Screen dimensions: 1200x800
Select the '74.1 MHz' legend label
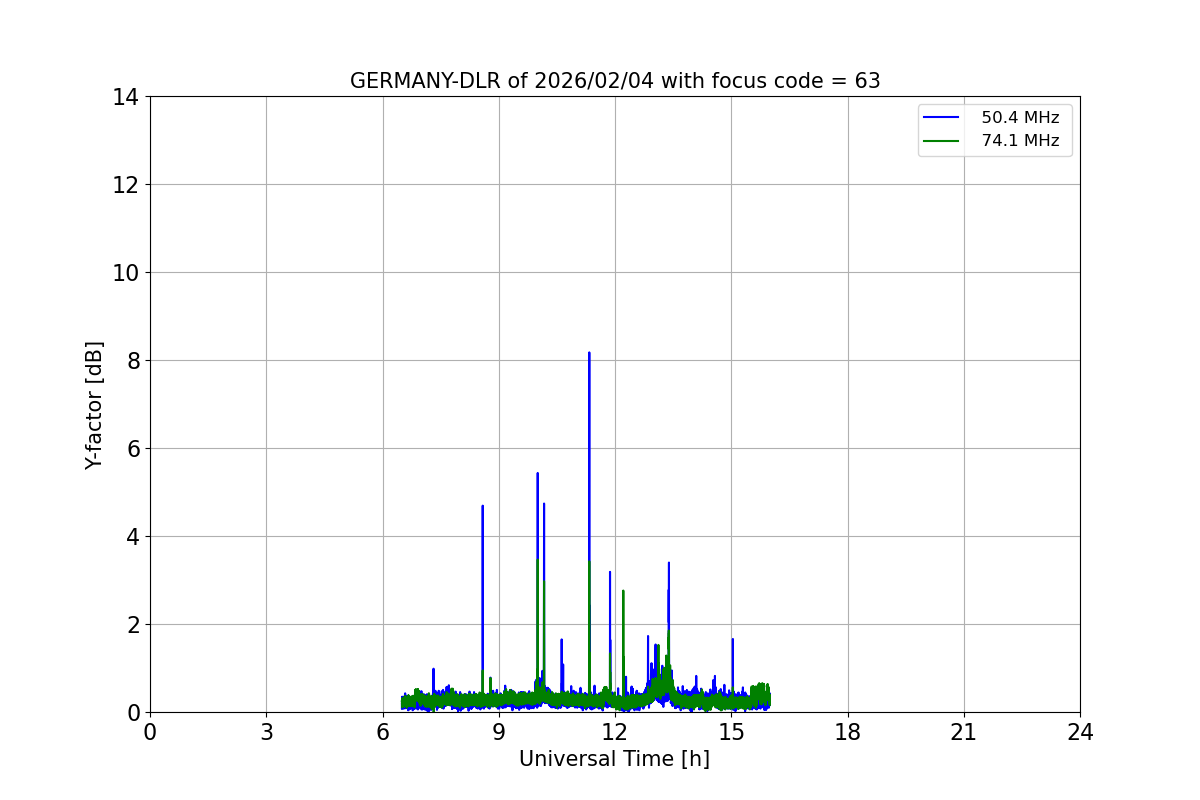tap(1020, 141)
